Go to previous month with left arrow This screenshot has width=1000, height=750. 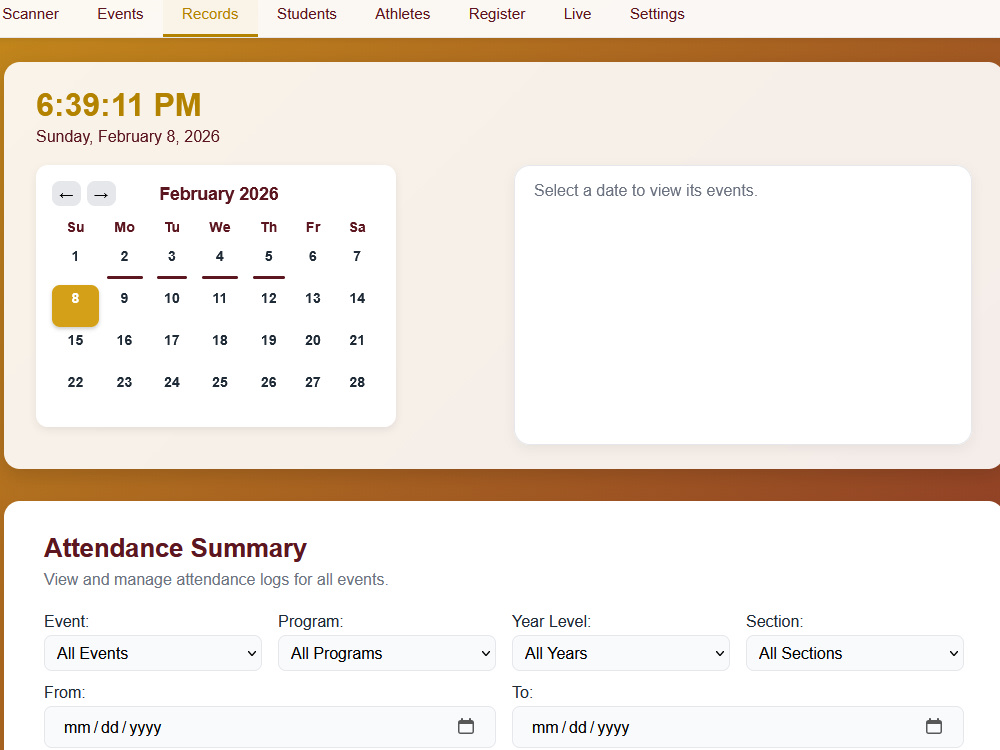pos(66,195)
